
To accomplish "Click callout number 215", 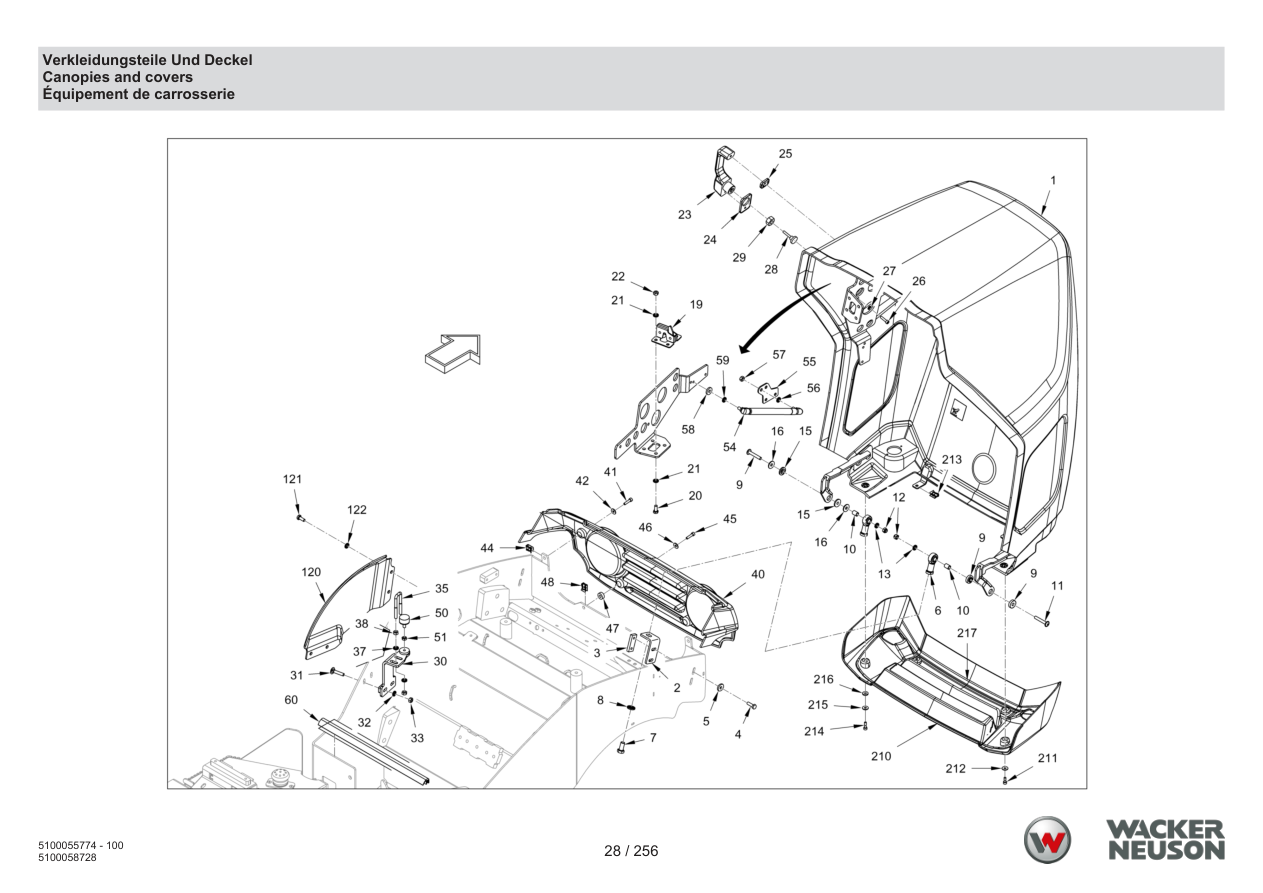I will 818,705.
